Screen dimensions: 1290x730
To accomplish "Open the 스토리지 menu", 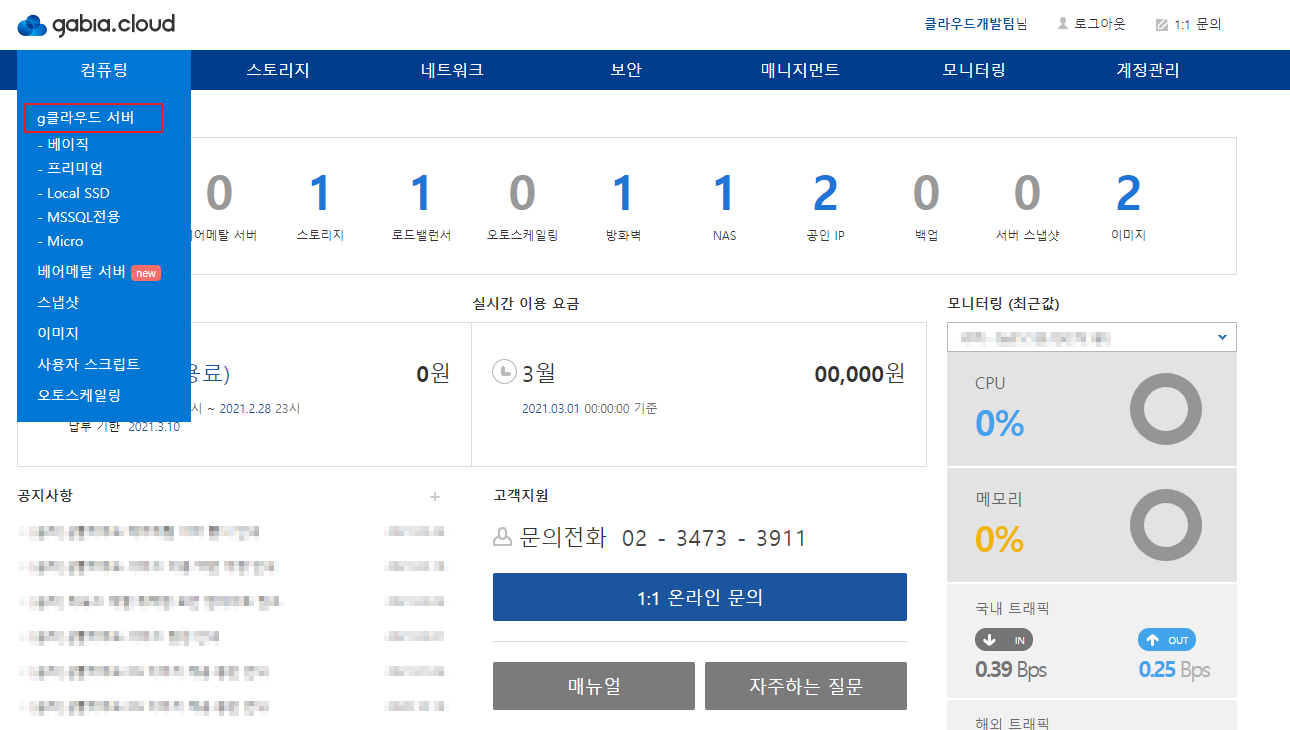I will 278,70.
